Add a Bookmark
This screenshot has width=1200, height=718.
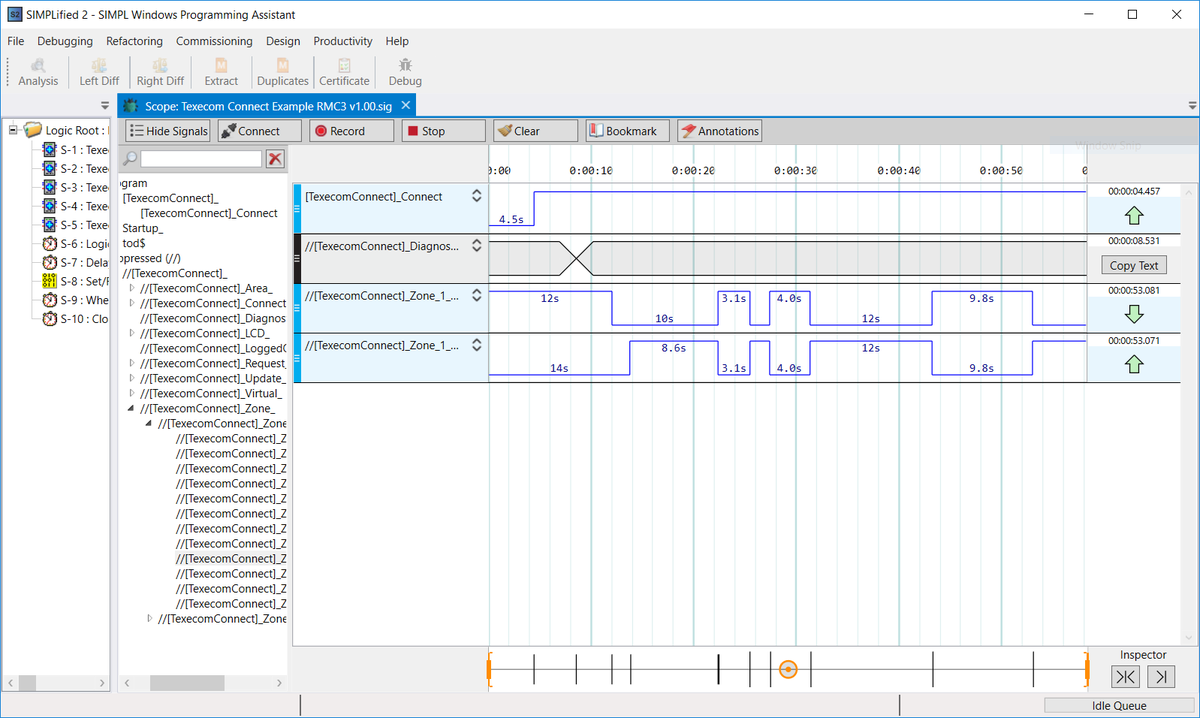627,131
